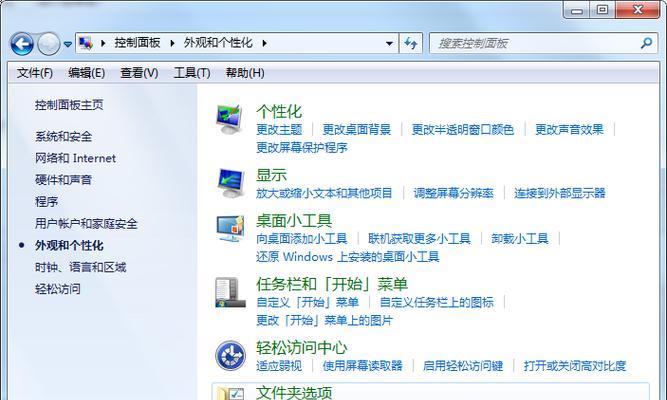This screenshot has height=400, width=667.
Task: Open the 帮助(H) menu
Action: pyautogui.click(x=245, y=73)
